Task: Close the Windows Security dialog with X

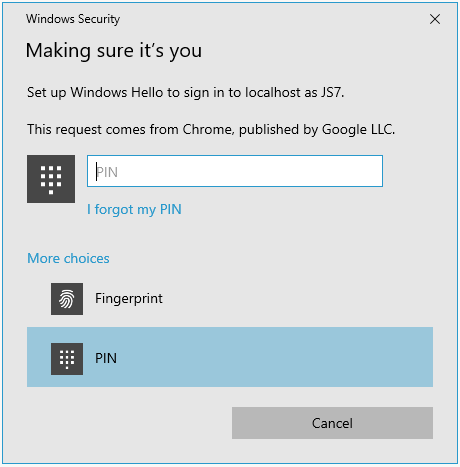Action: coord(435,19)
